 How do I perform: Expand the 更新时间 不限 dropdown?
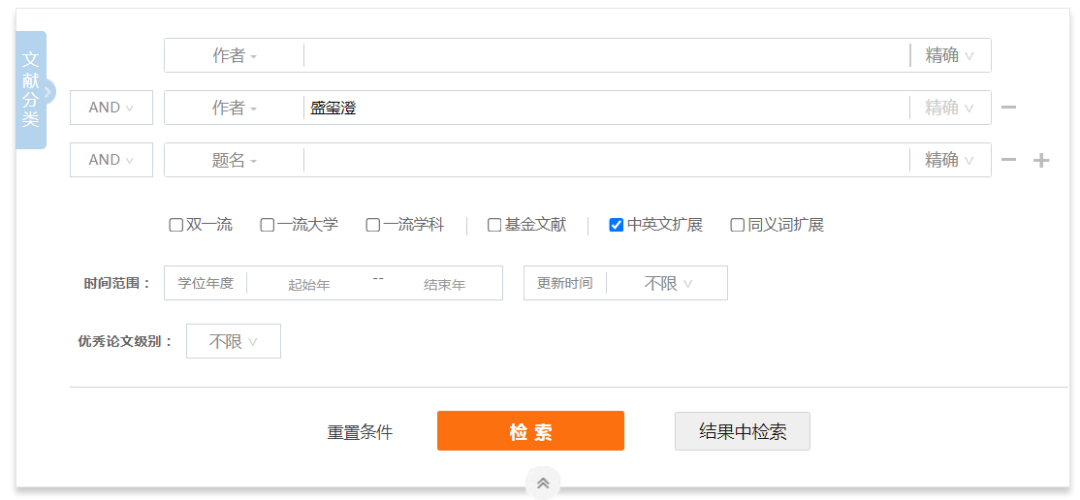pyautogui.click(x=668, y=284)
